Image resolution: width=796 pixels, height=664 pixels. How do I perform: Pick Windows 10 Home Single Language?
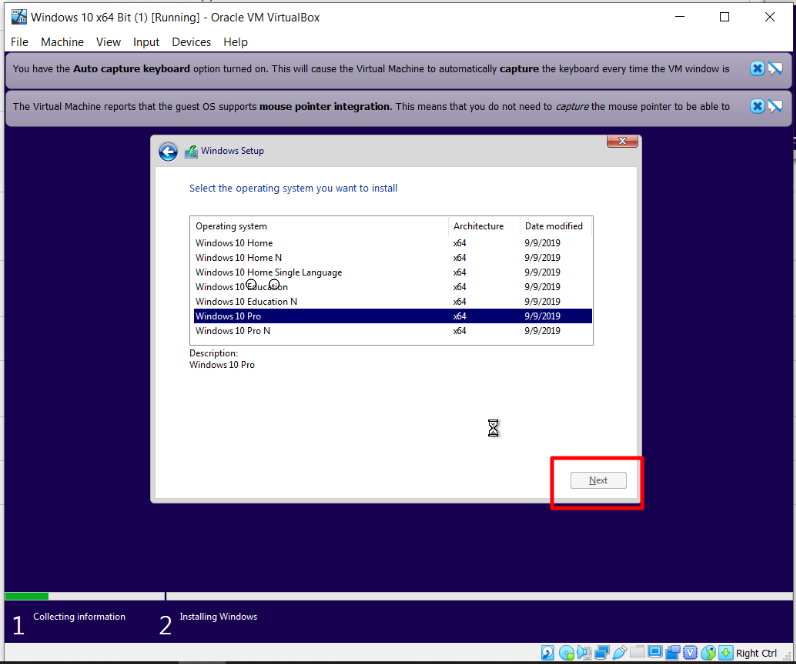click(268, 272)
